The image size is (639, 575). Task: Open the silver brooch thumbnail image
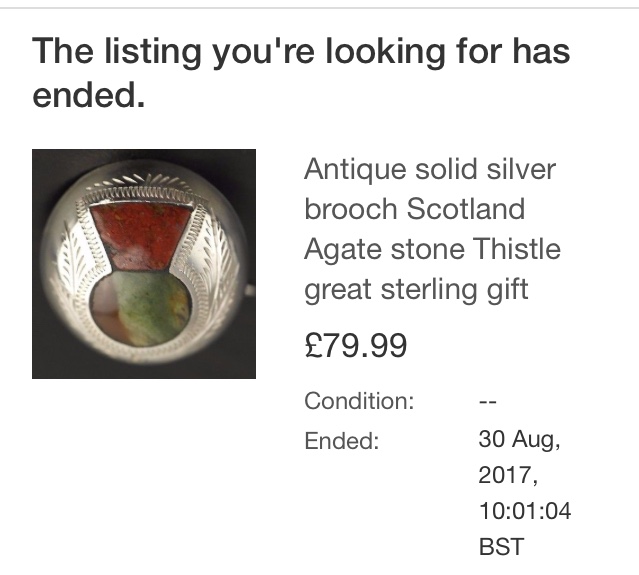[x=143, y=264]
